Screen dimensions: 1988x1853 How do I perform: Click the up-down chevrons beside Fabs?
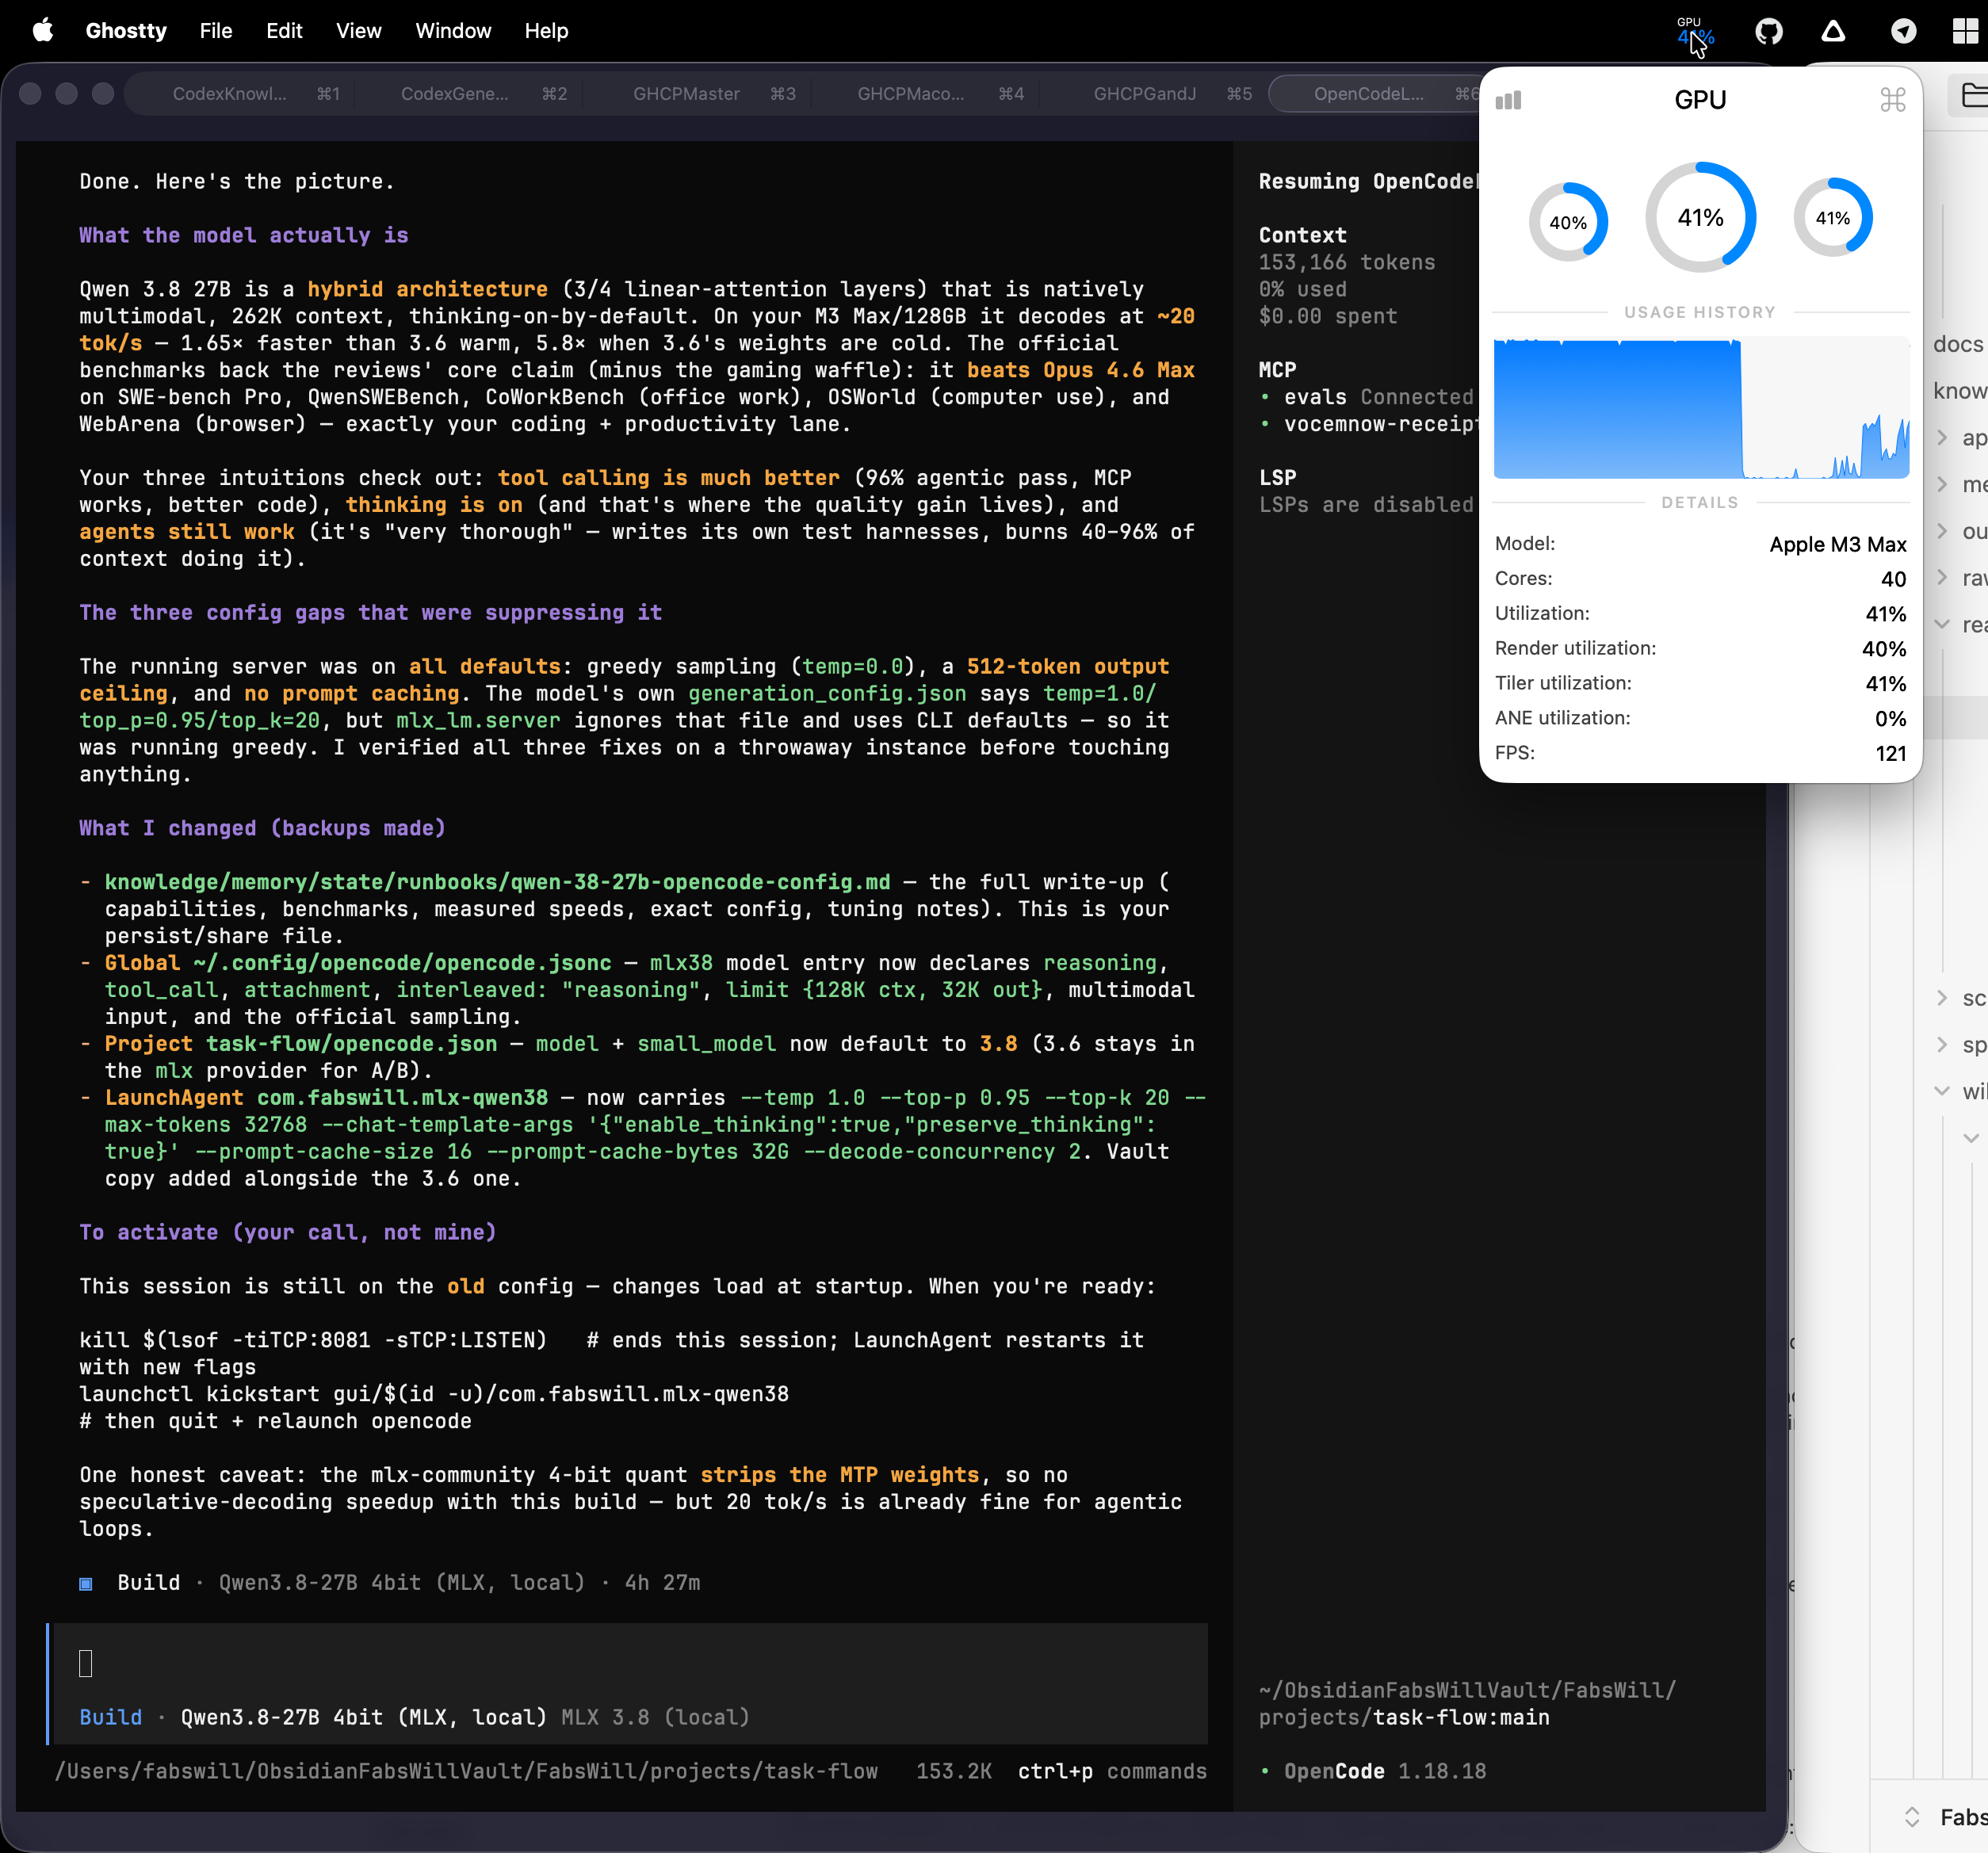[x=1911, y=1817]
